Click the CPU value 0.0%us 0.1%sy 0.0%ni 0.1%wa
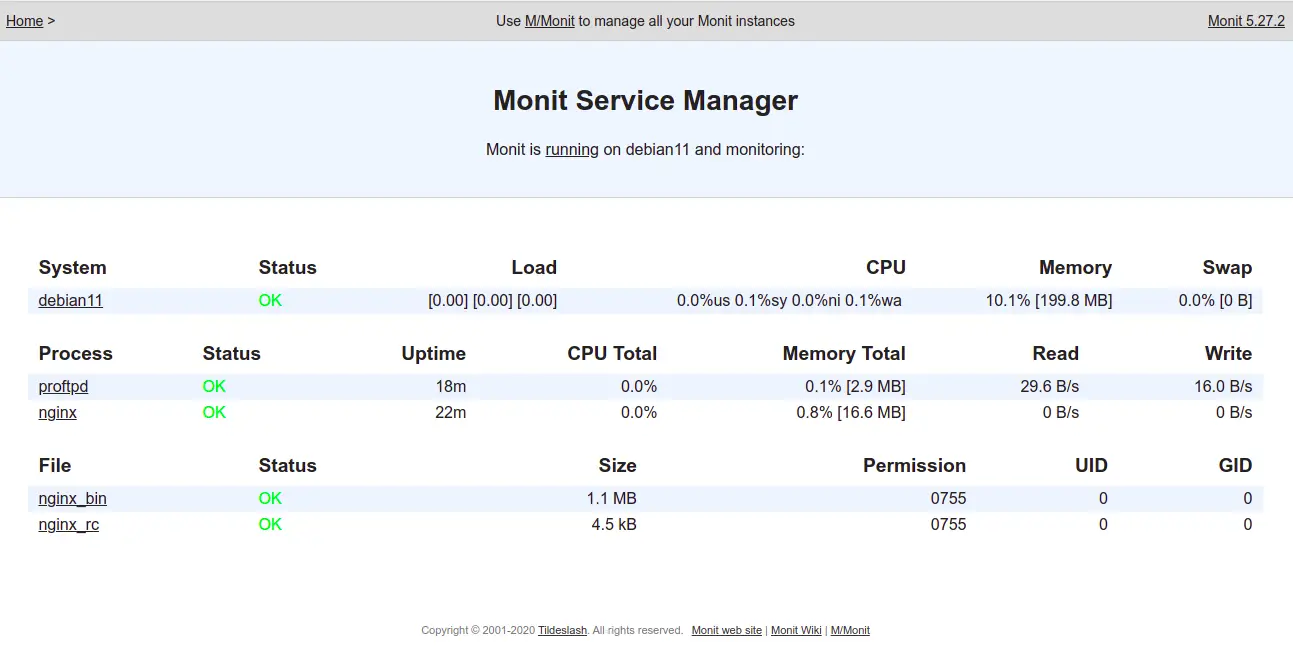Screen dimensions: 1293x670 (789, 300)
